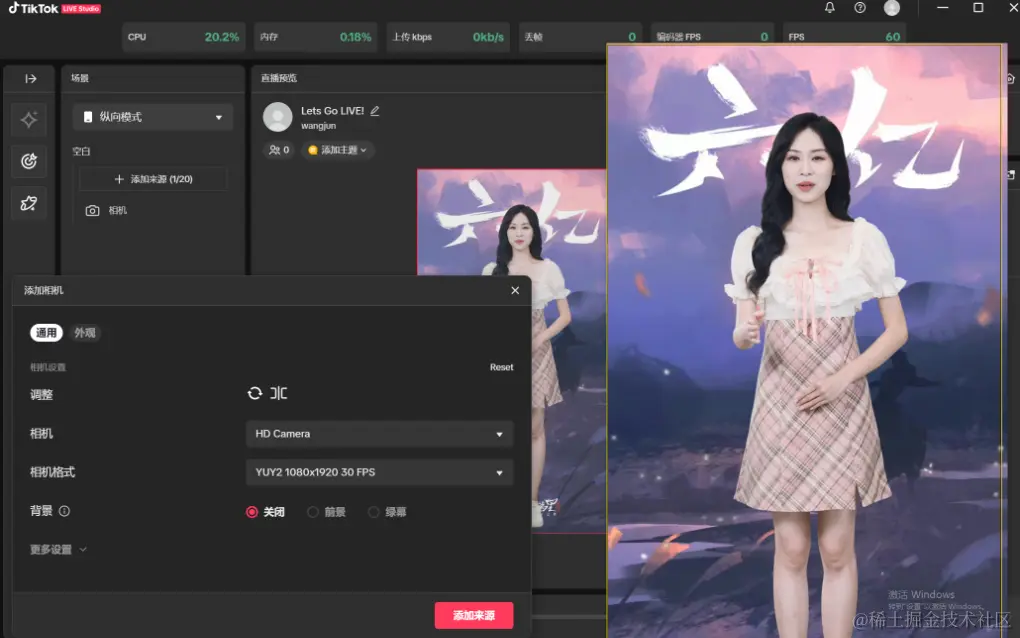Screen dimensions: 1020x638
Task: Click the 上传 kbps 0kb/s stat
Action: tap(448, 37)
